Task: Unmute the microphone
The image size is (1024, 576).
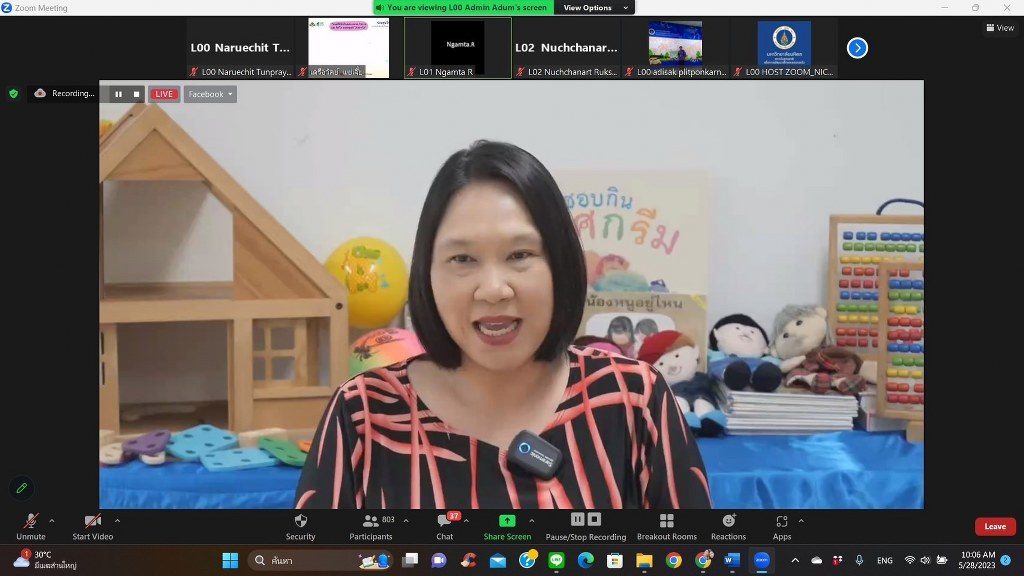Action: coord(31,526)
